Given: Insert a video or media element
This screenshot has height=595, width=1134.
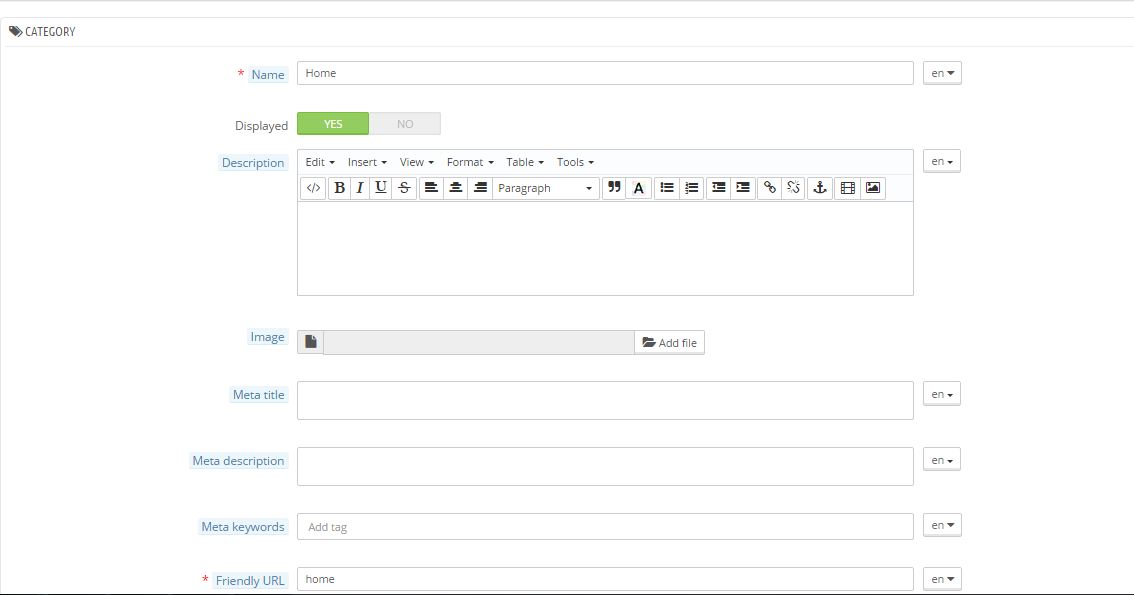Looking at the screenshot, I should point(848,188).
